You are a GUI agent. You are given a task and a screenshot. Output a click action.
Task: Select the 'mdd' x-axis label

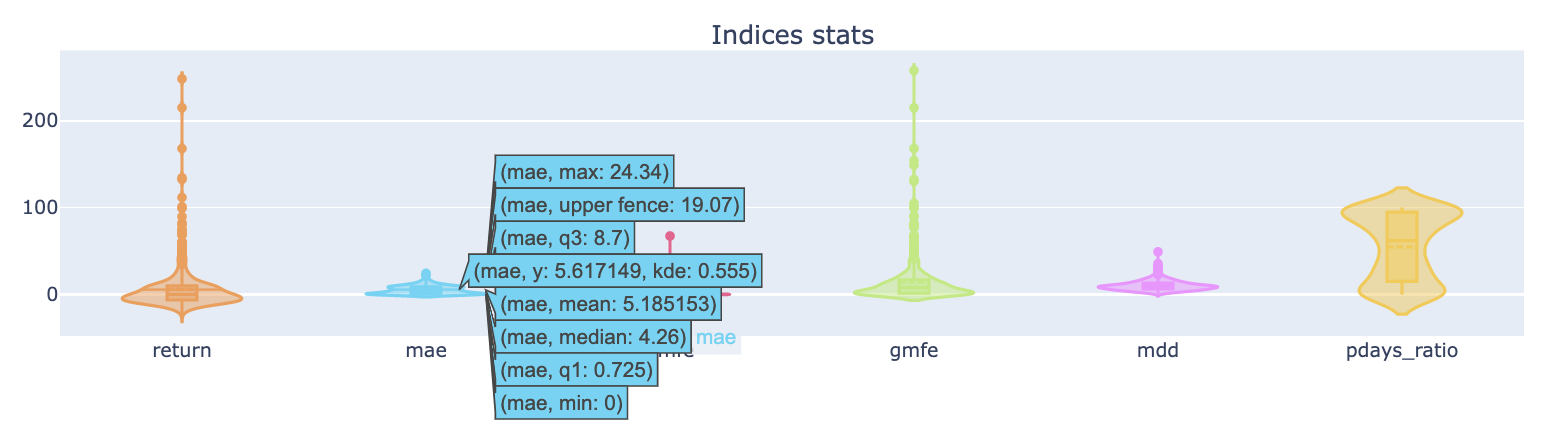(1158, 351)
